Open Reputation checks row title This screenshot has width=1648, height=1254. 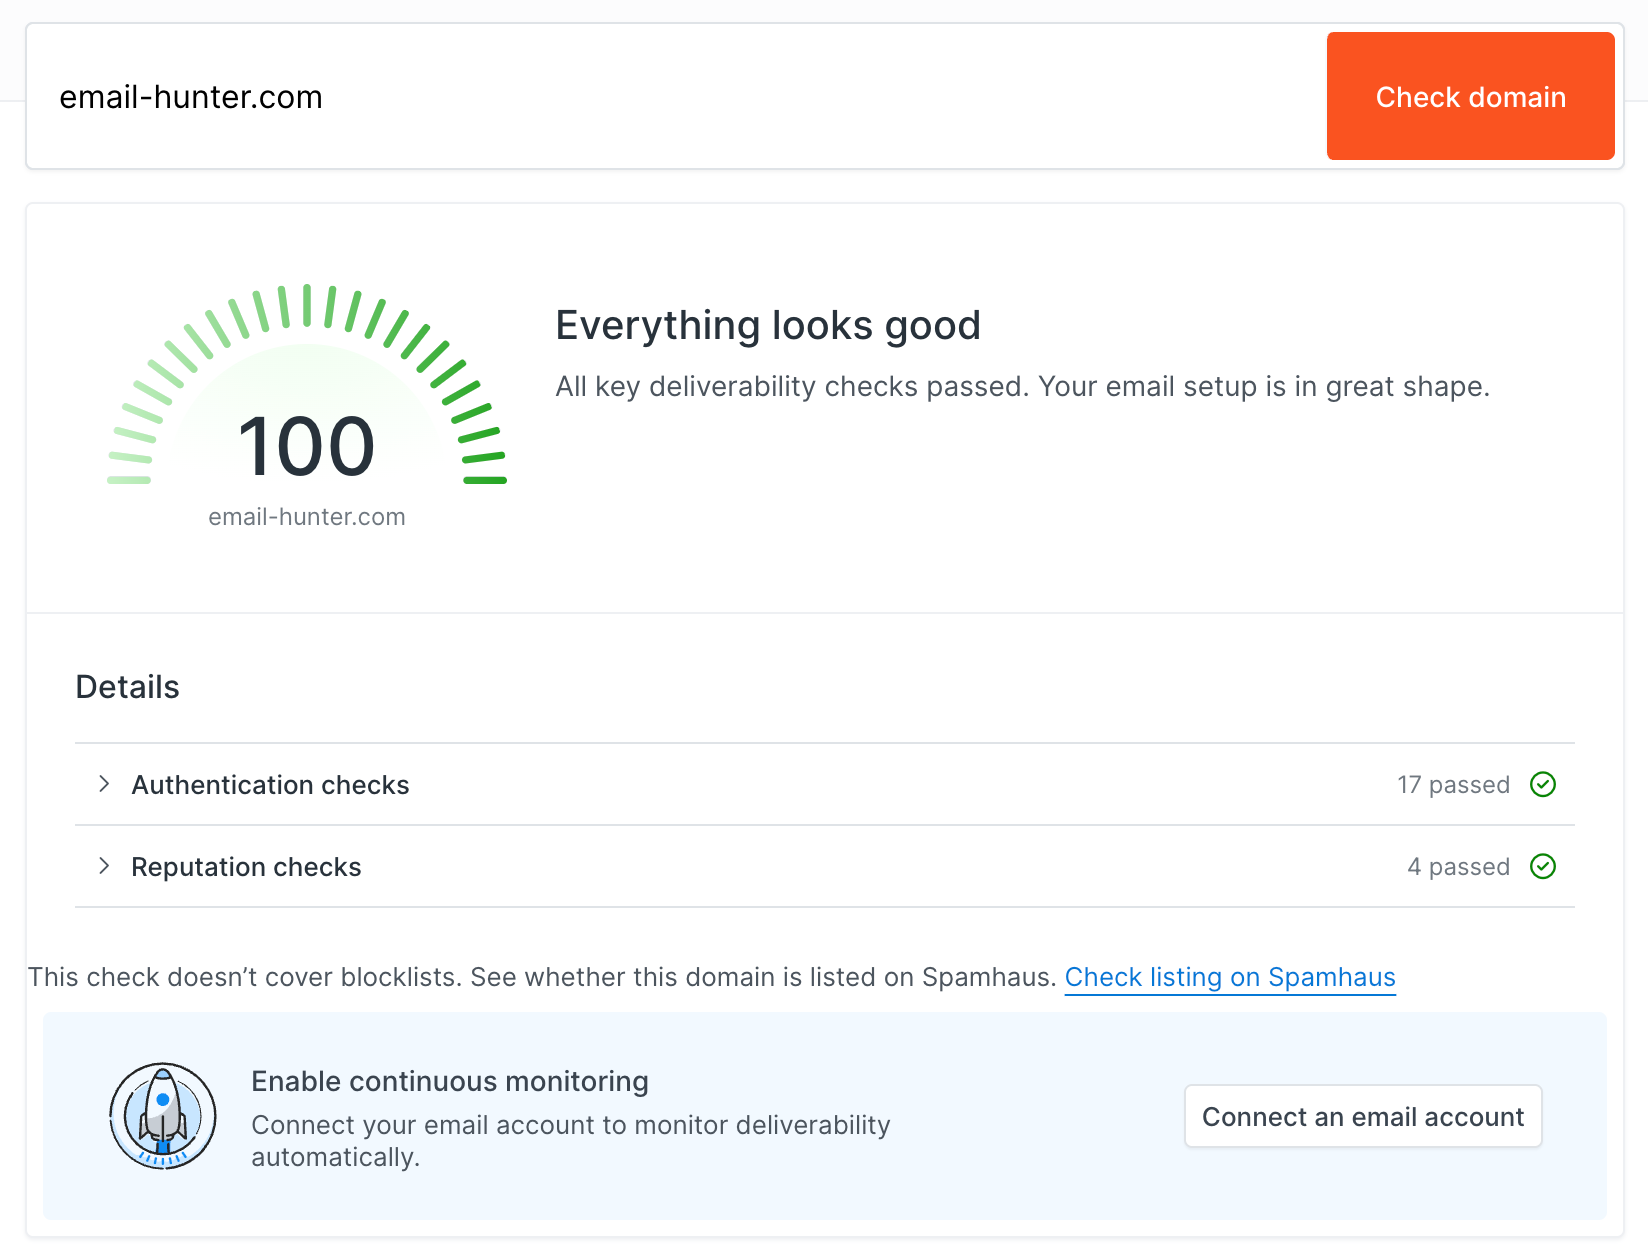(x=246, y=867)
